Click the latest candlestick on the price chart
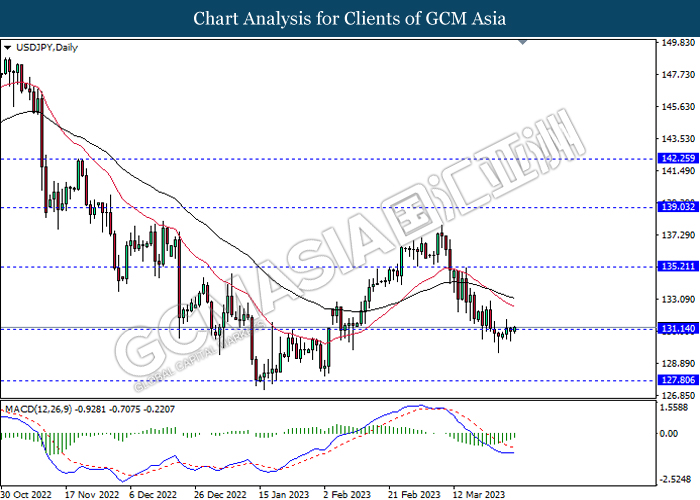Image resolution: width=700 pixels, height=500 pixels. (515, 329)
